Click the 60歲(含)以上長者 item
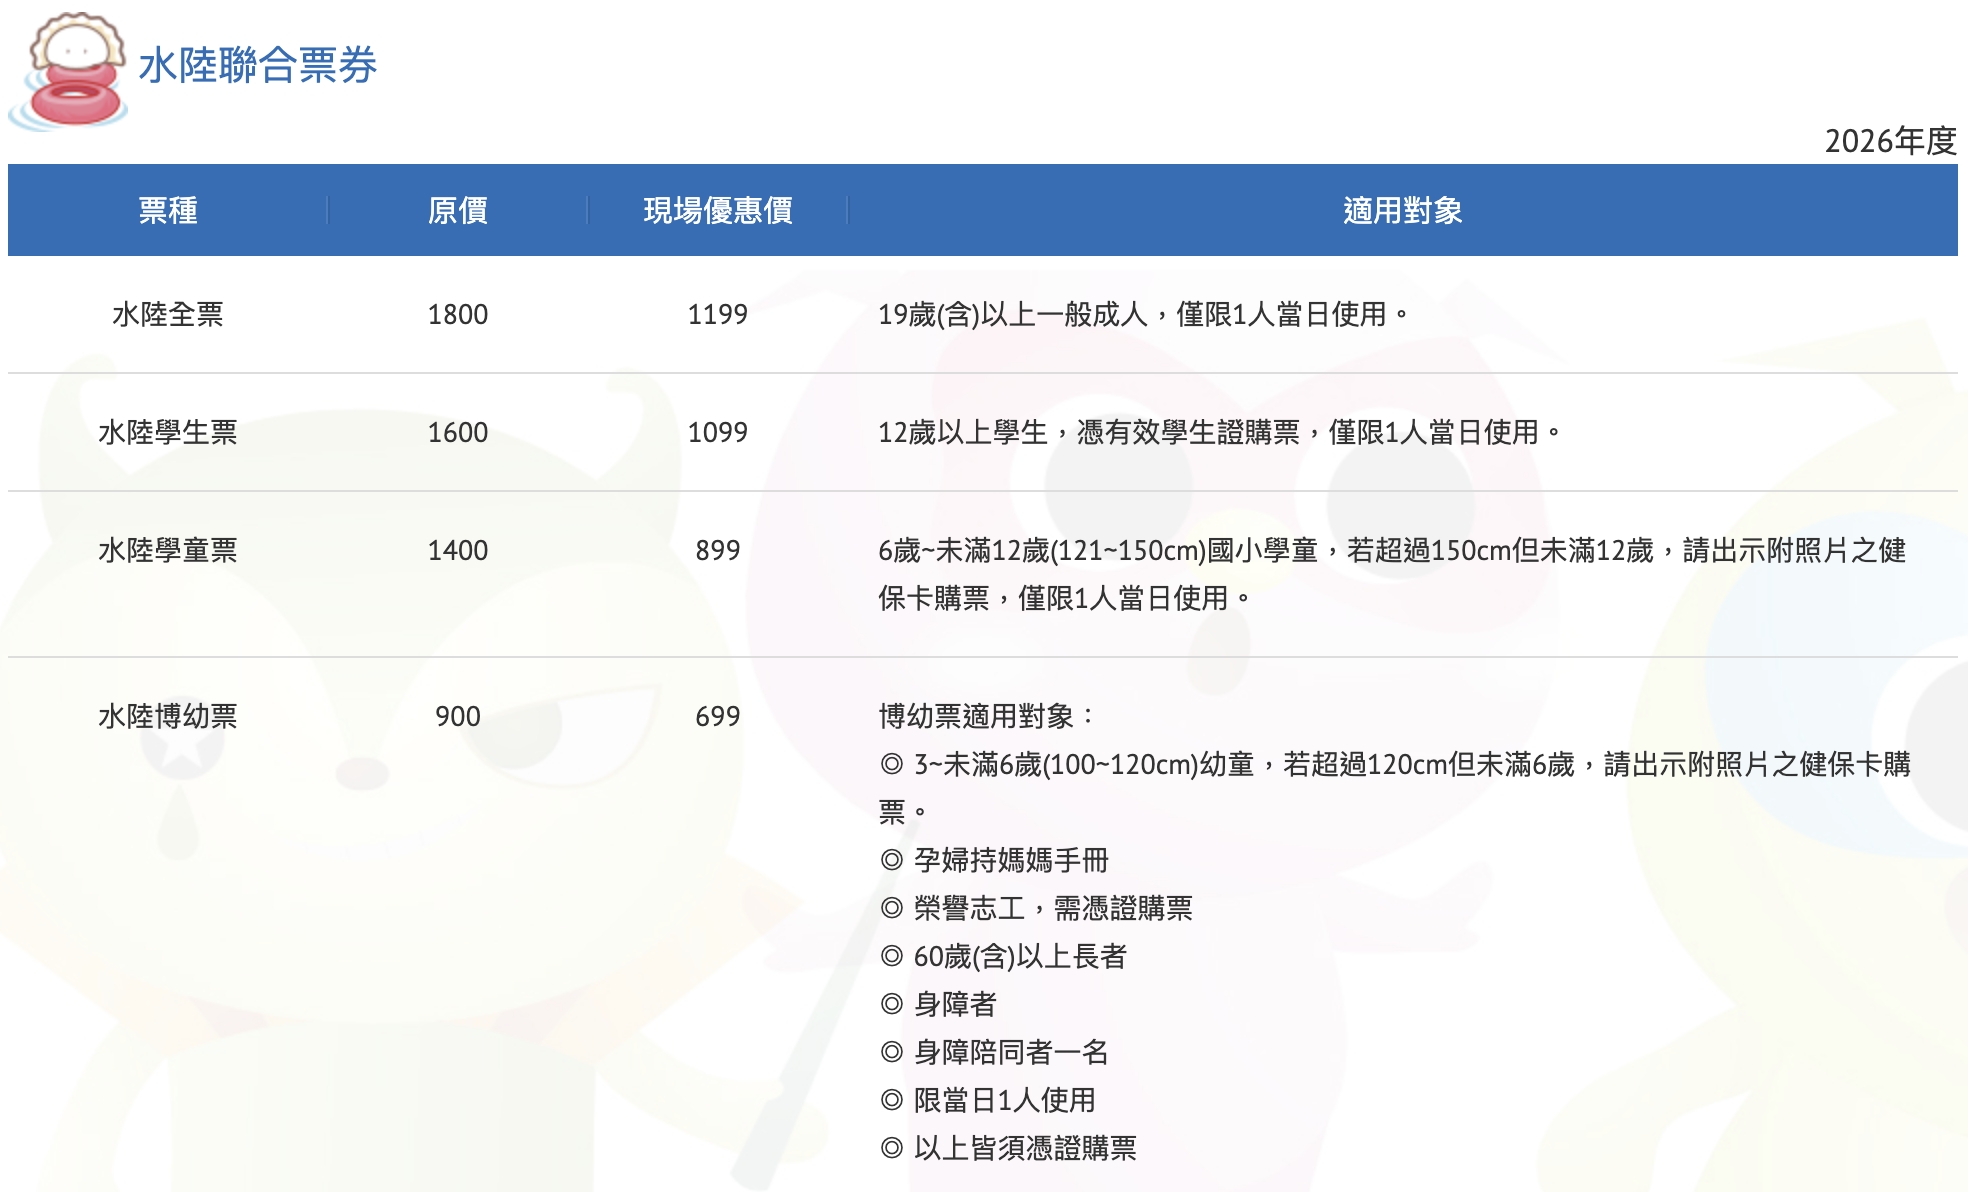1968x1192 pixels. [1003, 957]
